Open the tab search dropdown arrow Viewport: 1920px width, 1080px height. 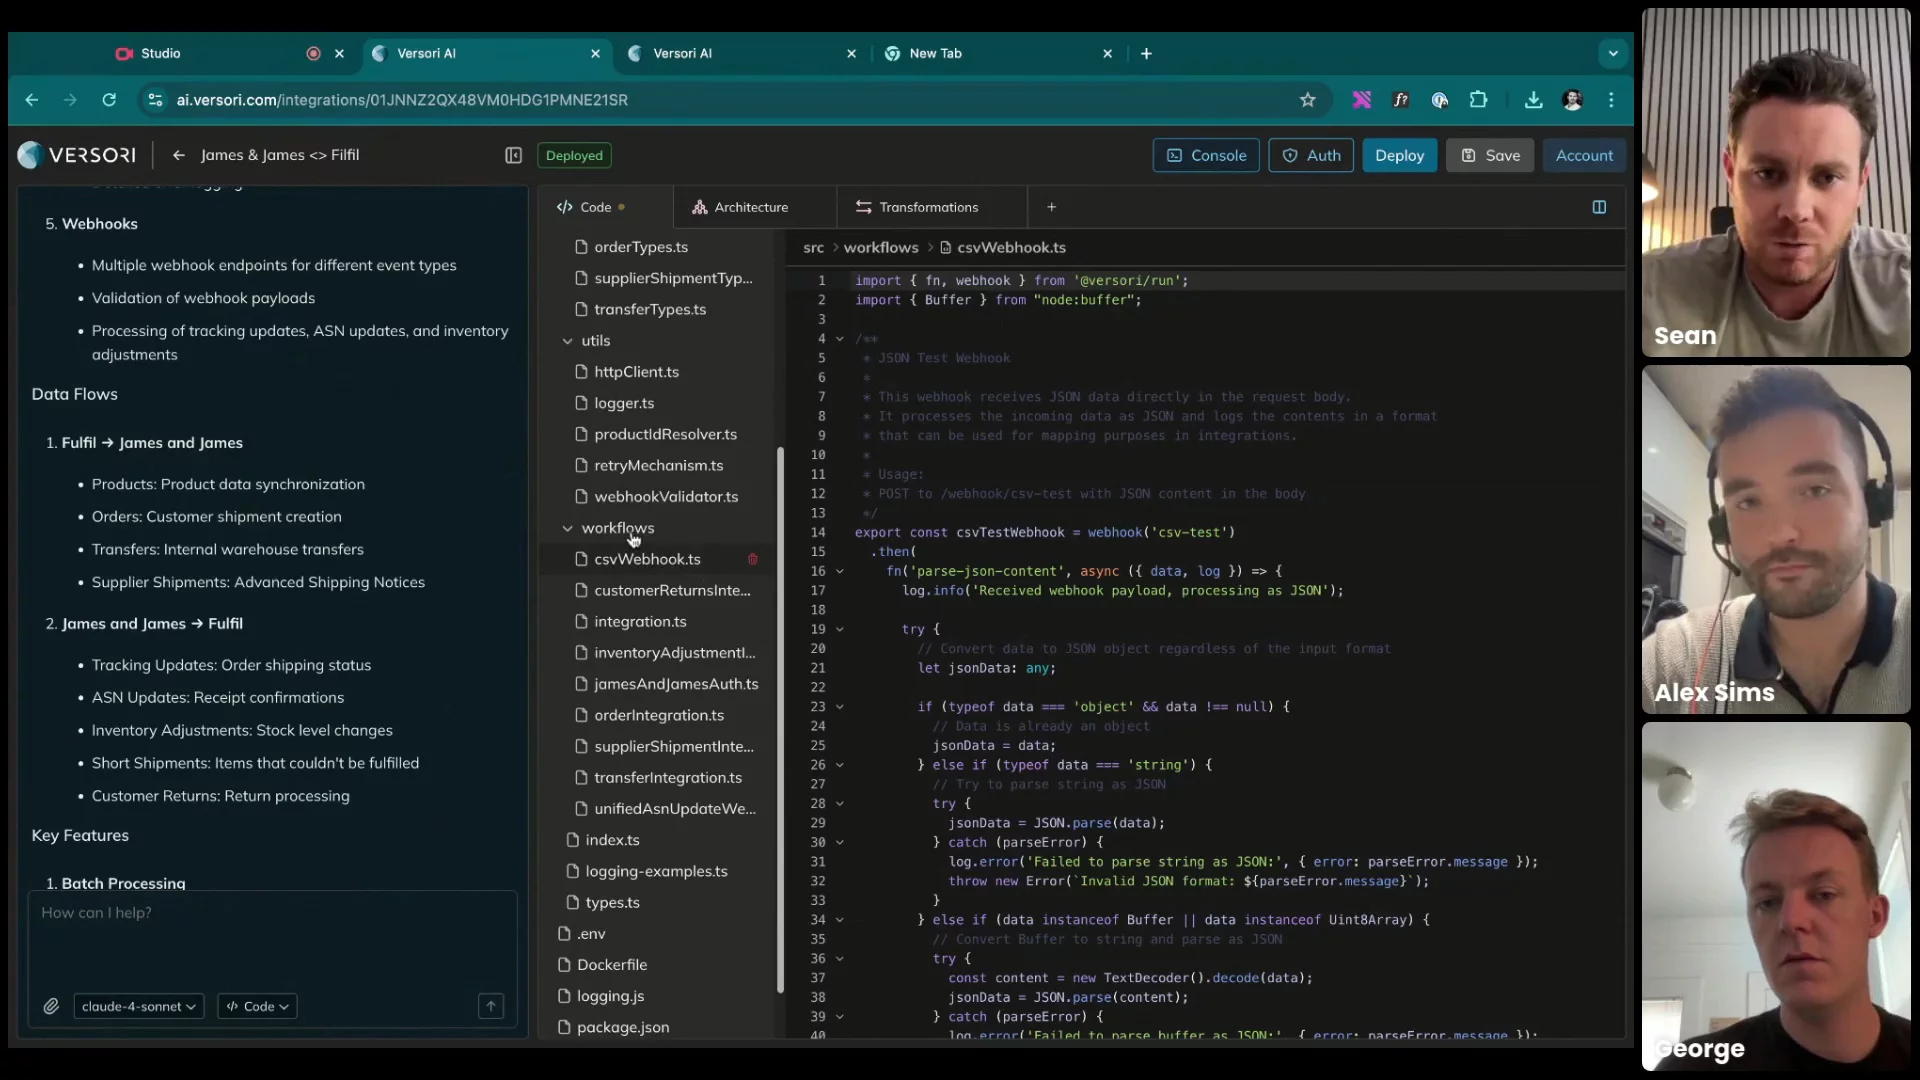pyautogui.click(x=1612, y=54)
